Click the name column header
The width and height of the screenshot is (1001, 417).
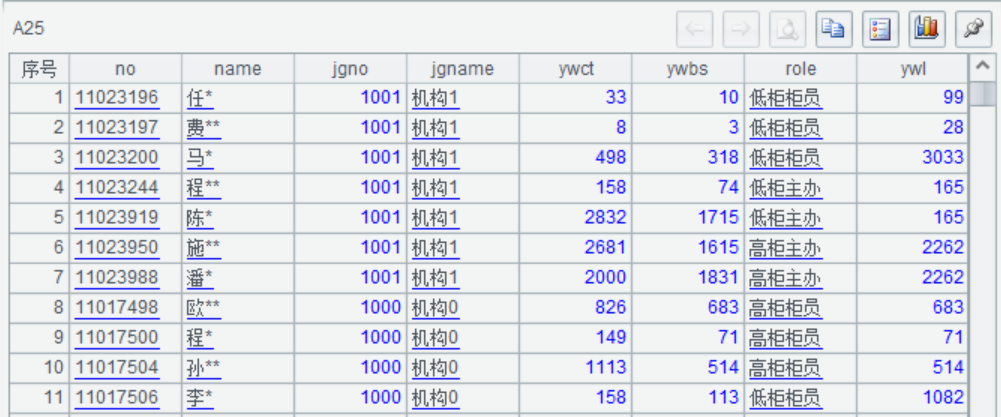pyautogui.click(x=237, y=69)
